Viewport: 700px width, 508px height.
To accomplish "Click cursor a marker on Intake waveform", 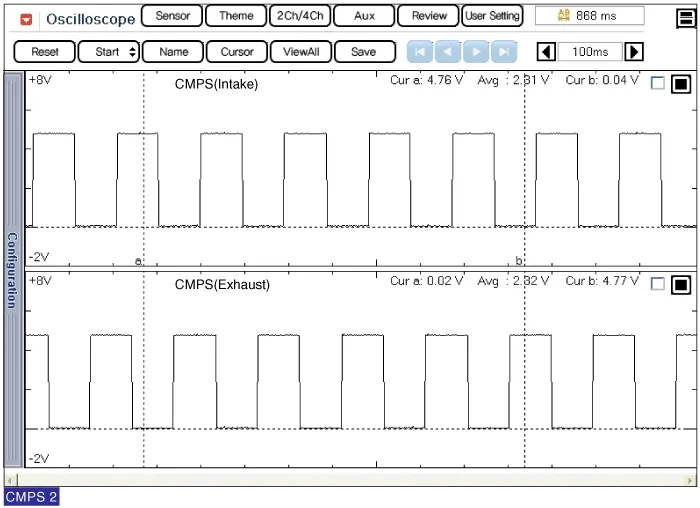I will pyautogui.click(x=138, y=261).
